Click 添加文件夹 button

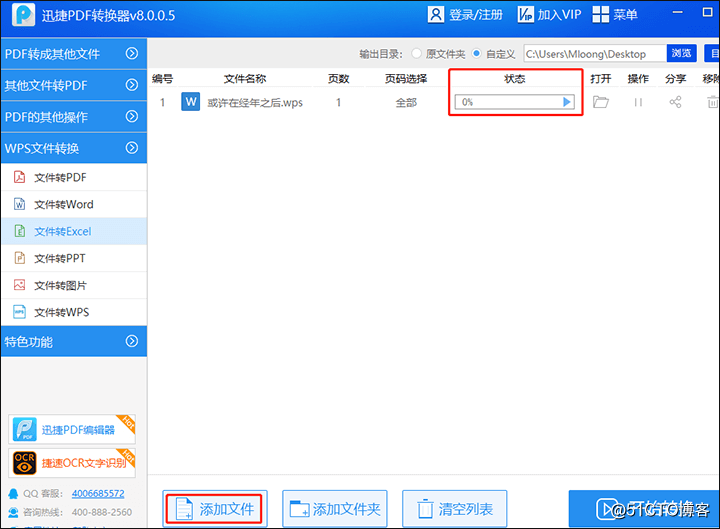pos(335,509)
